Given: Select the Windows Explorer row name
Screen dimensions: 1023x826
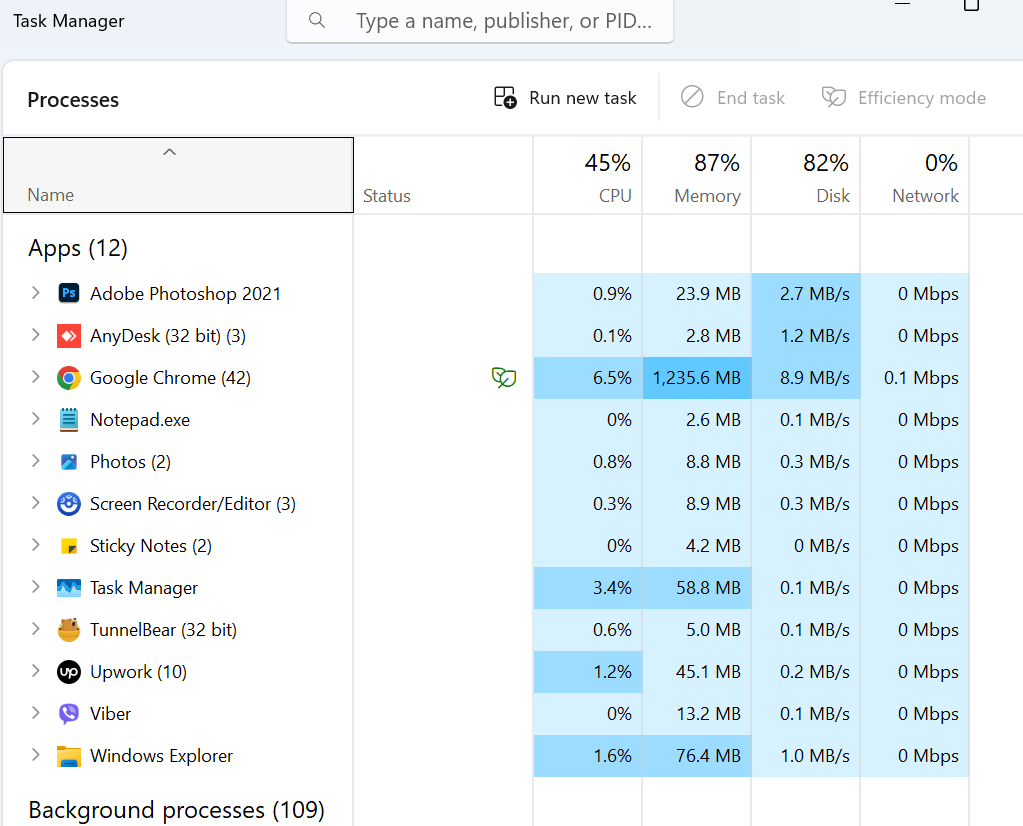Looking at the screenshot, I should tap(161, 756).
